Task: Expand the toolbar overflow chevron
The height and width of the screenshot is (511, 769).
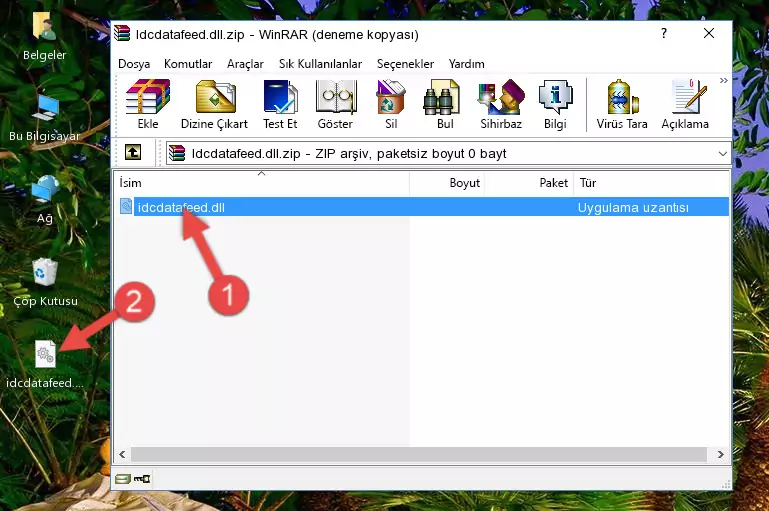Action: pos(723,80)
